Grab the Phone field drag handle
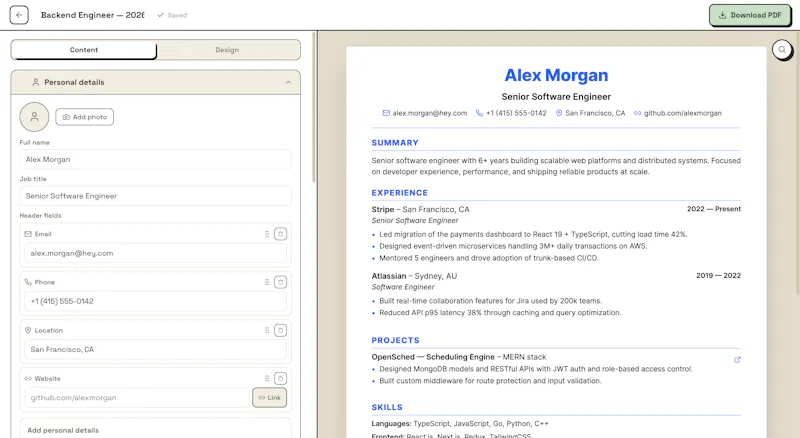The image size is (800, 438). tap(267, 282)
